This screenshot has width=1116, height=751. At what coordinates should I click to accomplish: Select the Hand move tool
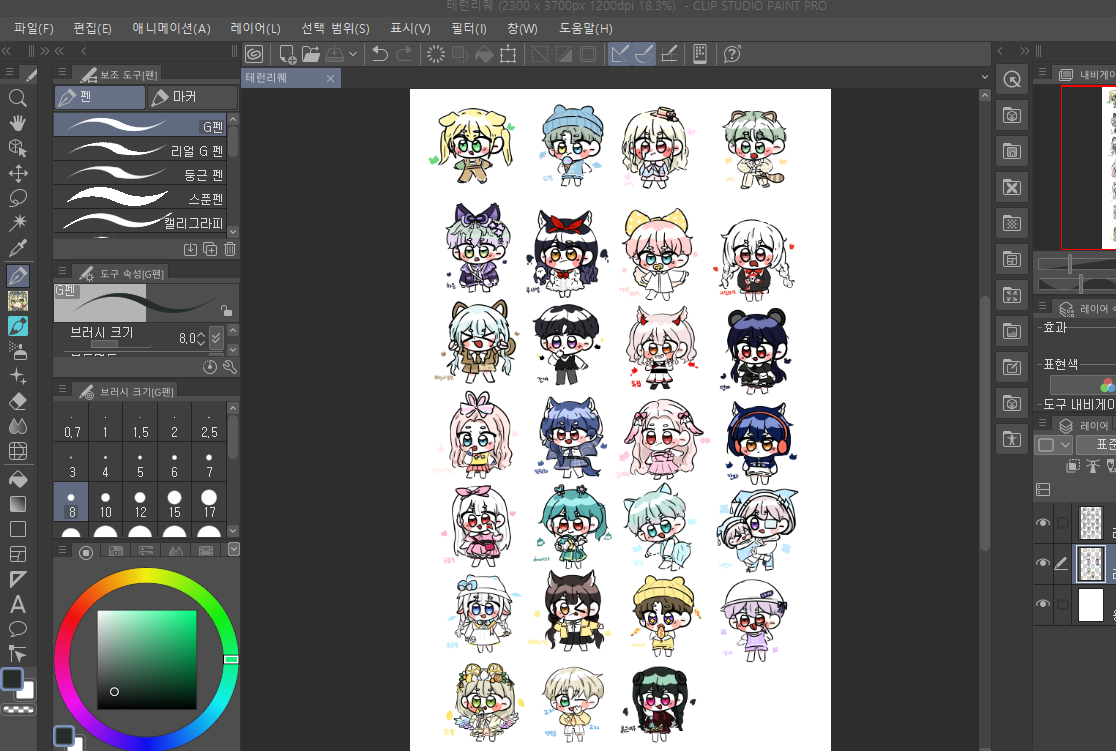point(18,123)
